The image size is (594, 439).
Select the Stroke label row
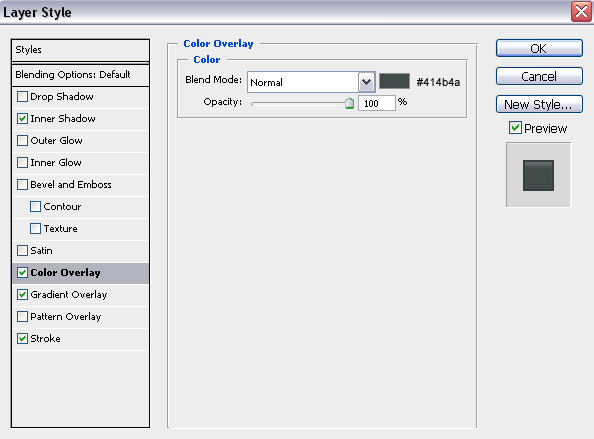pyautogui.click(x=80, y=338)
